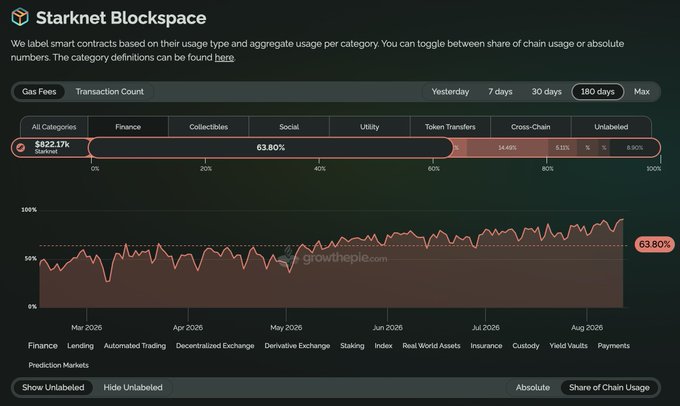Open the Finance category tab
The width and height of the screenshot is (680, 406).
pos(128,127)
